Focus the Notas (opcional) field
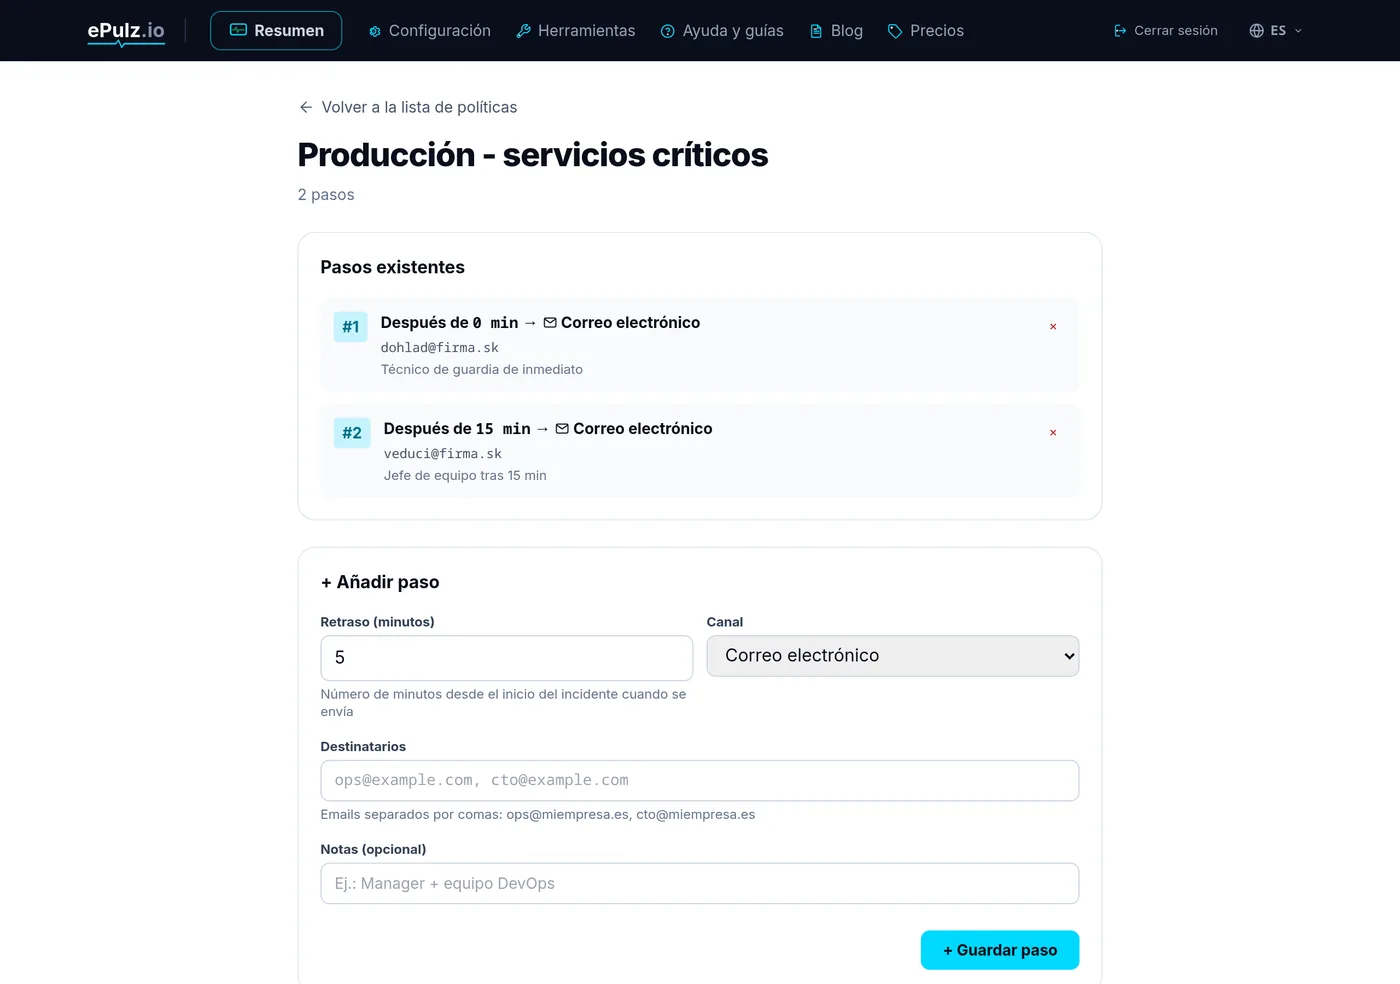 (700, 884)
